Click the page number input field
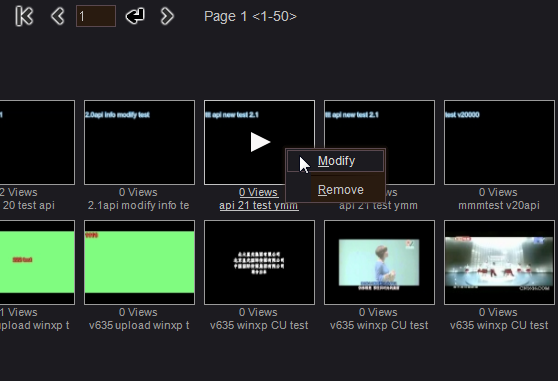This screenshot has height=381, width=558. pos(96,16)
